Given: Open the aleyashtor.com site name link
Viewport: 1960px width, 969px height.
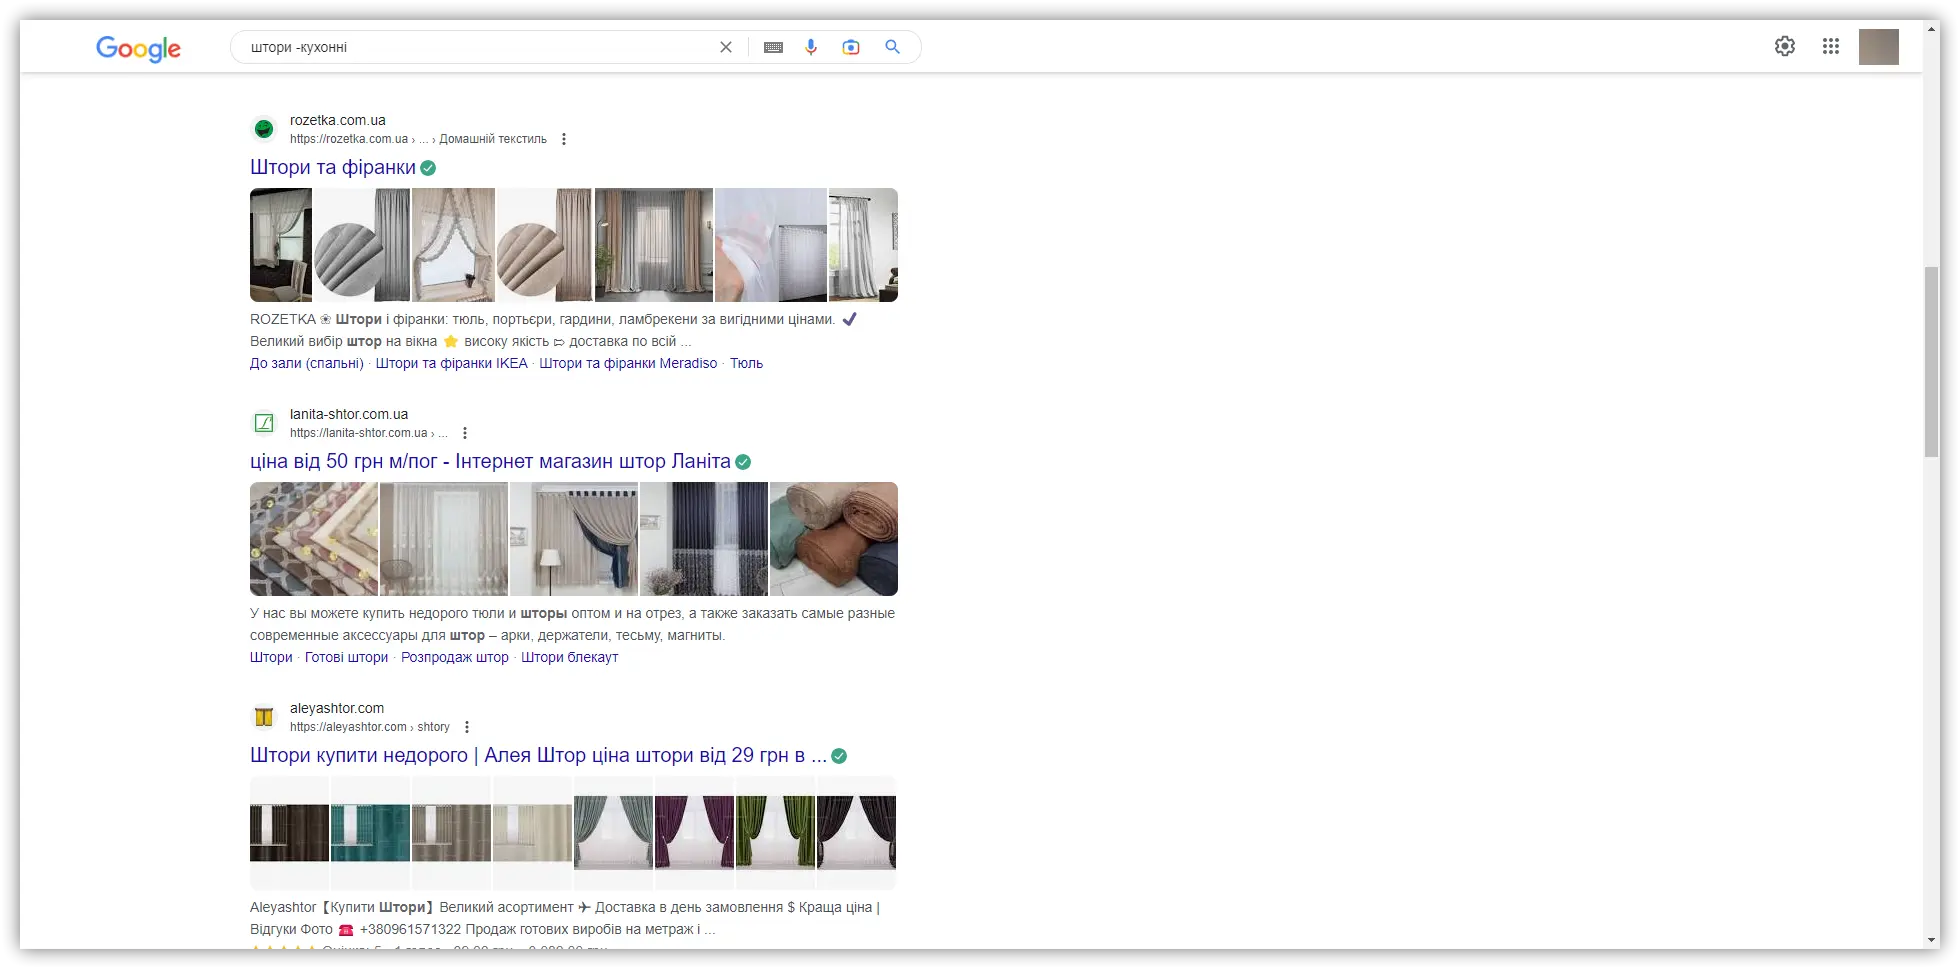Looking at the screenshot, I should (337, 708).
